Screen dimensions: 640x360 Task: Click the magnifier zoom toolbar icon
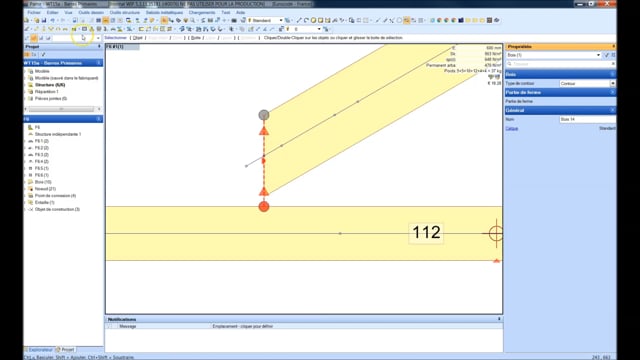point(192,20)
